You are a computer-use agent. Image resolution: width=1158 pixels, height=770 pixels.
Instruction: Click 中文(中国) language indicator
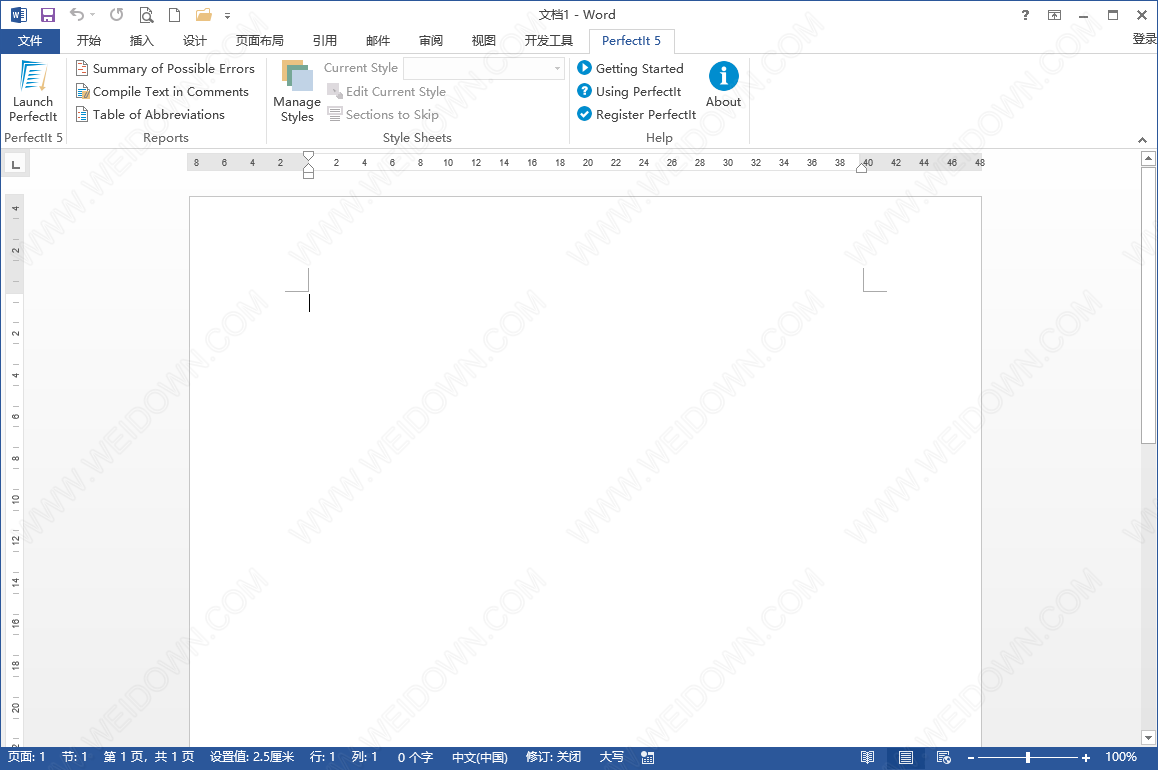tap(480, 757)
